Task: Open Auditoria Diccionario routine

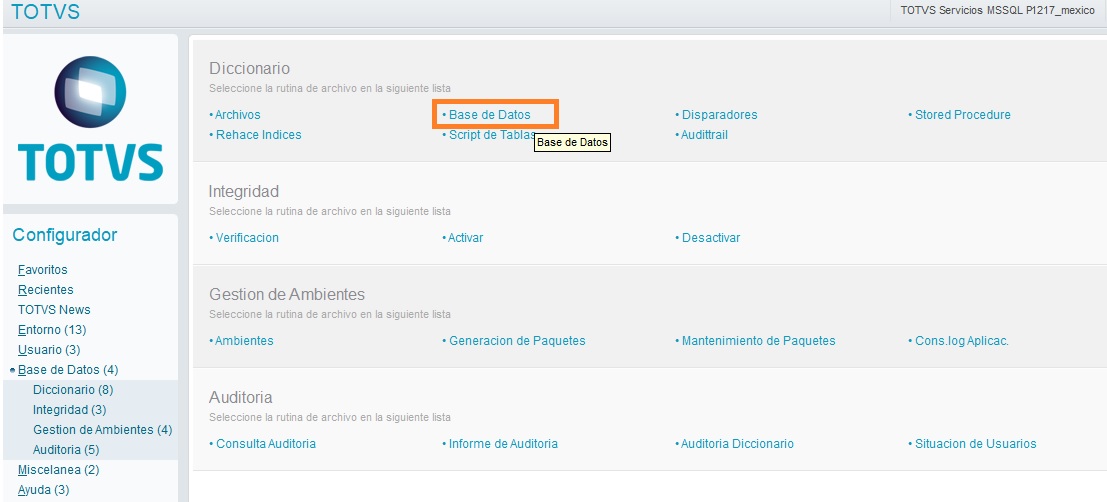Action: (737, 443)
